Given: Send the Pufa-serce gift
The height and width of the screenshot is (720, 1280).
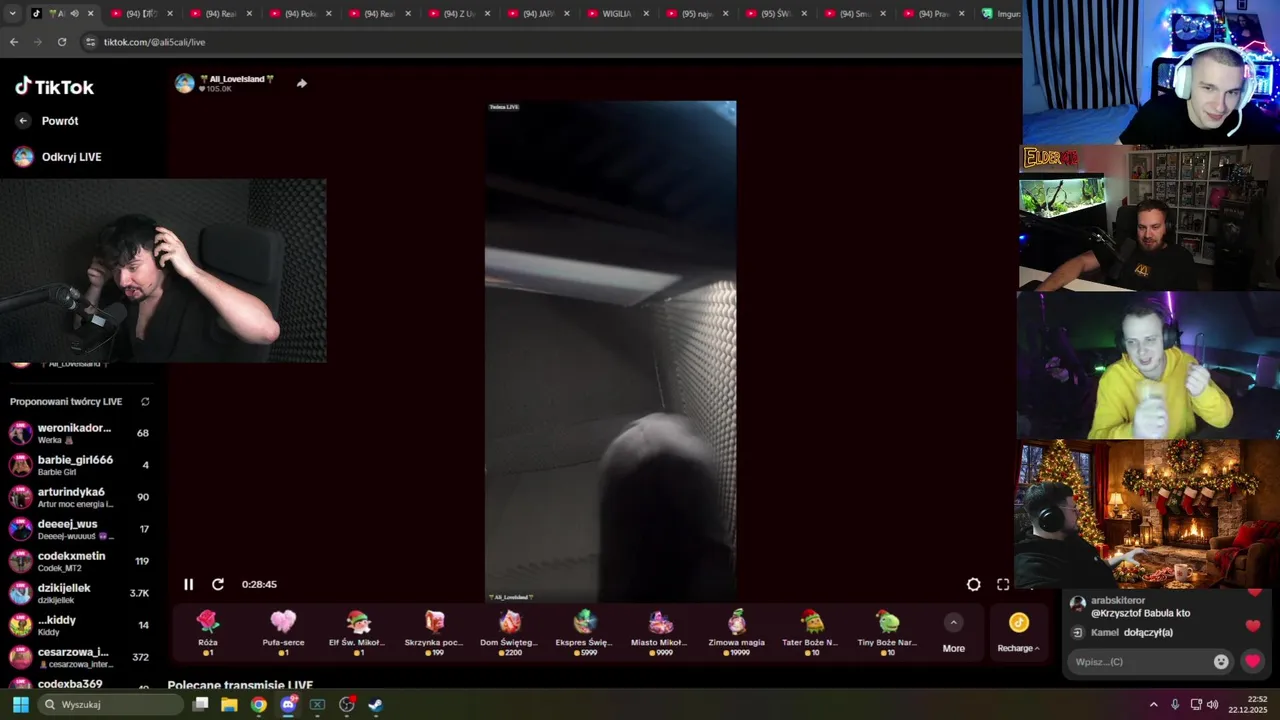Looking at the screenshot, I should 283,632.
